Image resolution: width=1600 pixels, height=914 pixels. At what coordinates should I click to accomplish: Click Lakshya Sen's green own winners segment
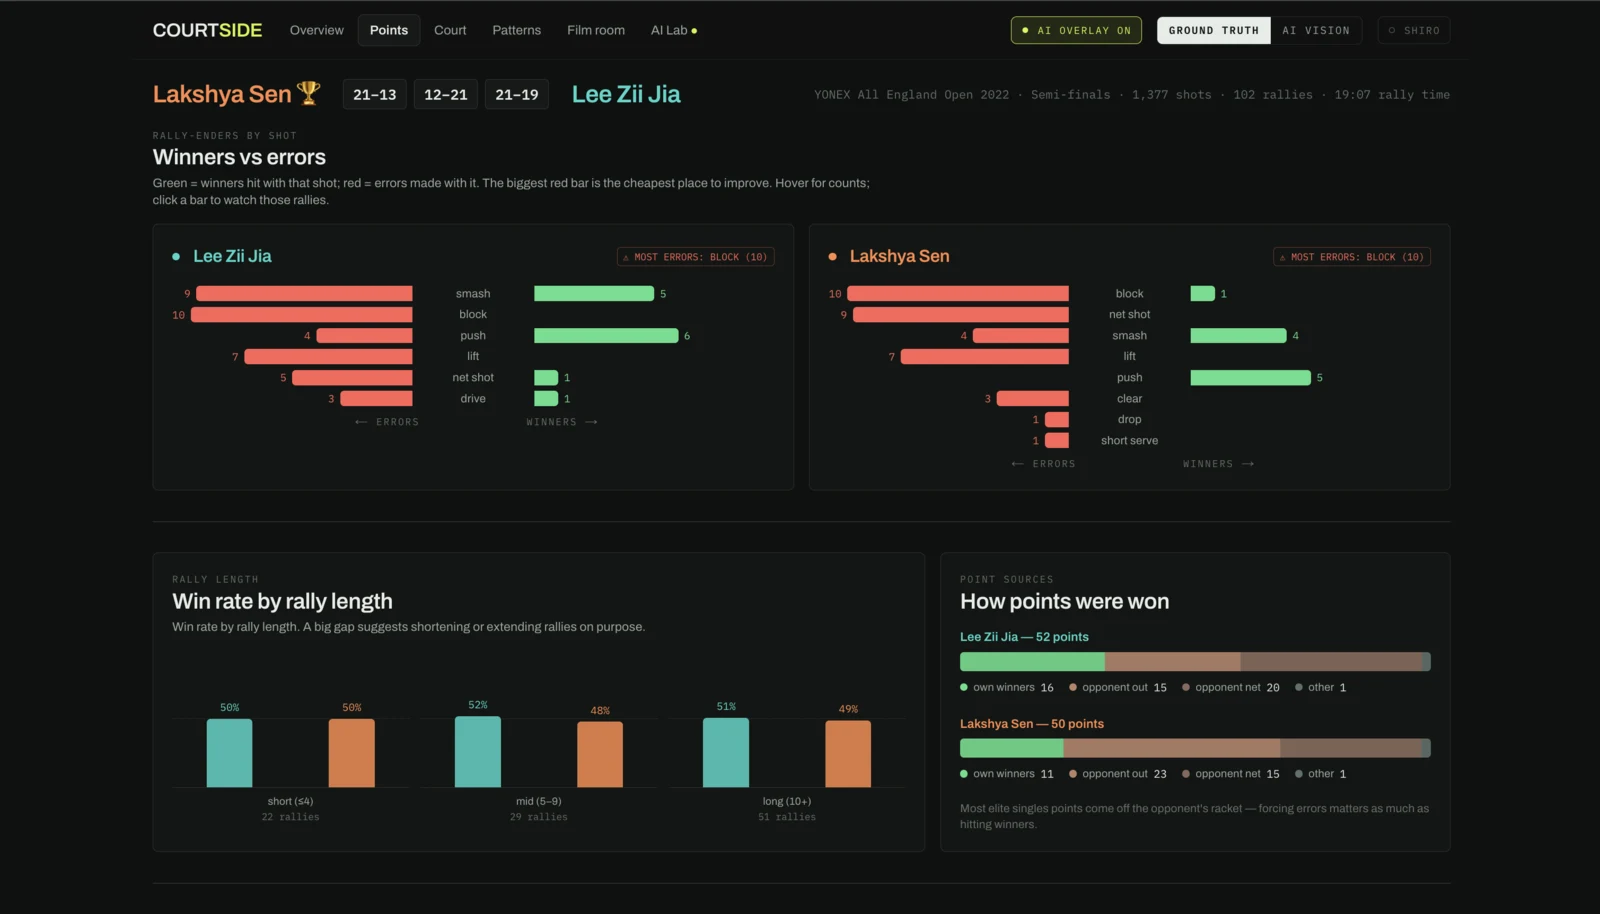click(x=1011, y=748)
